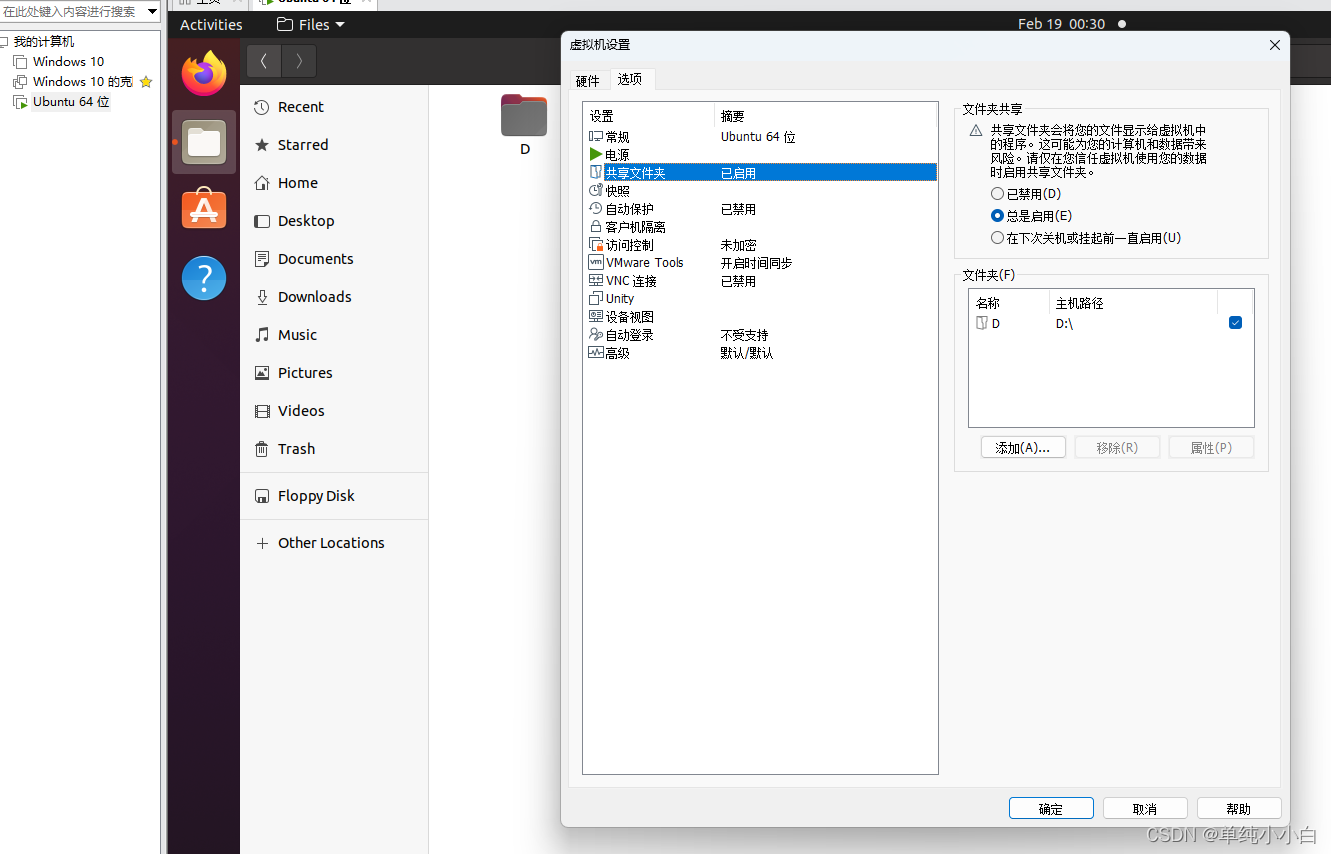Select the 总是启用(E) radio option

pos(1031,216)
